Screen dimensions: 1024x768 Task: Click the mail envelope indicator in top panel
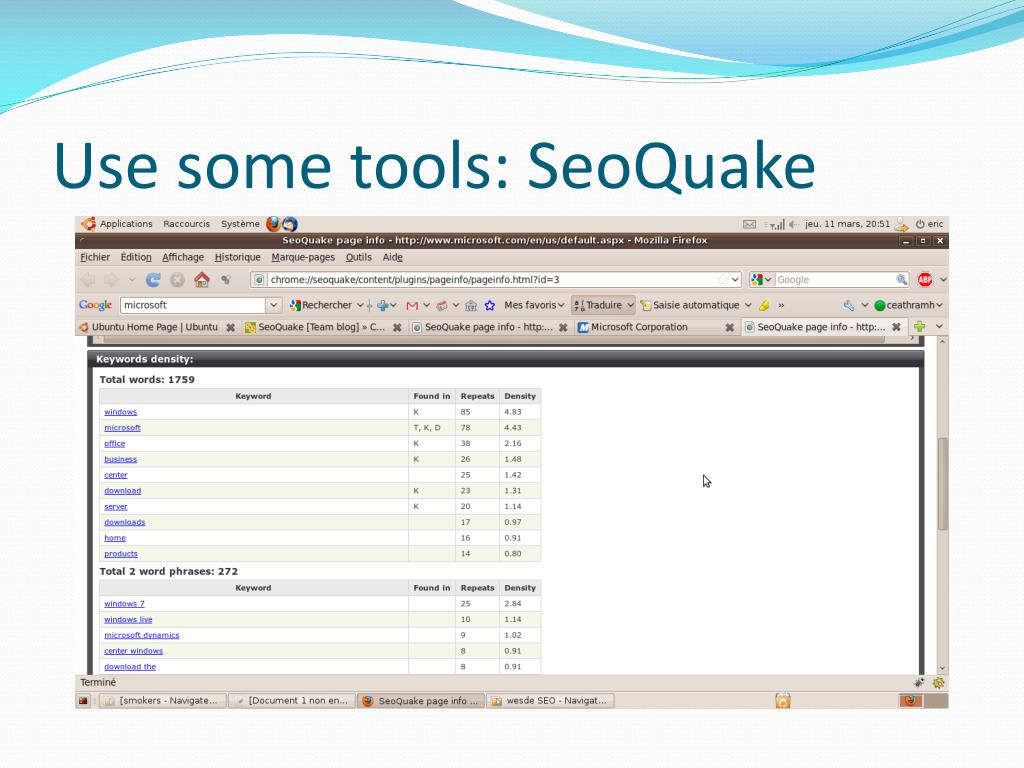[750, 224]
